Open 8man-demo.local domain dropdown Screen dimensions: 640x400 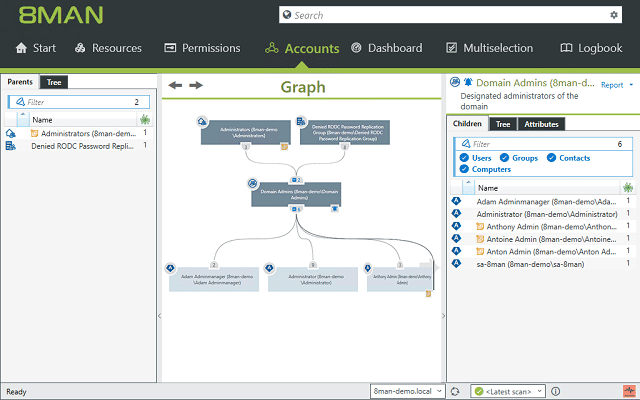pos(407,391)
